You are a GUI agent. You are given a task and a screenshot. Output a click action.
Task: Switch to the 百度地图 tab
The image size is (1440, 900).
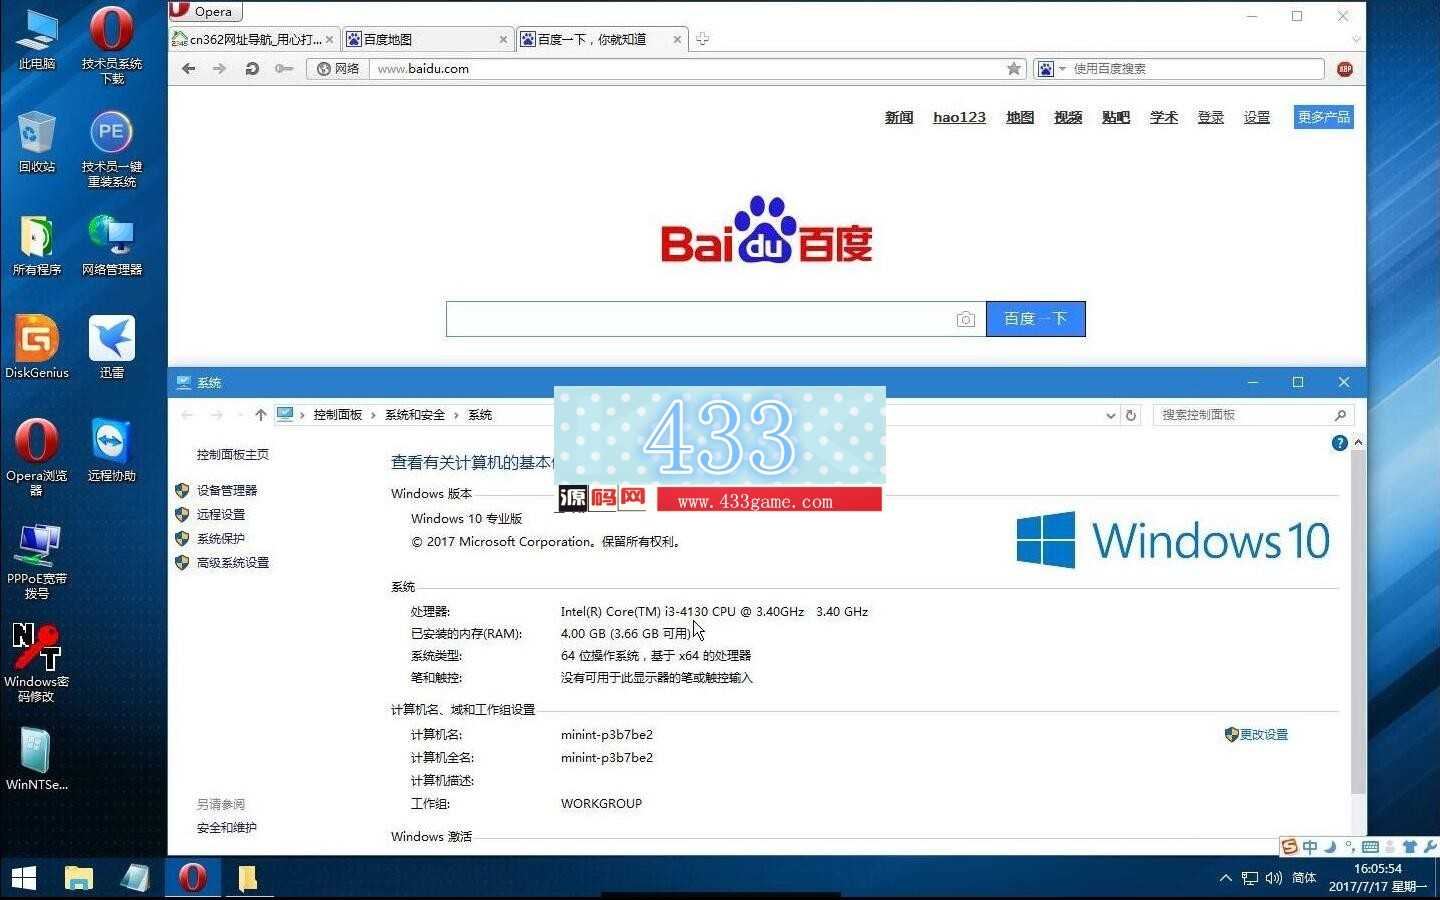tap(427, 39)
